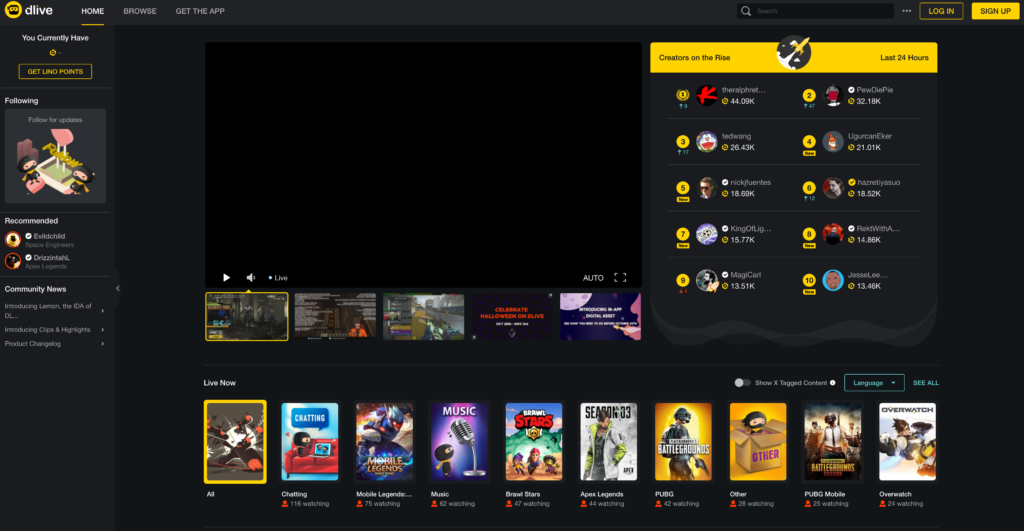This screenshot has height=531, width=1024.
Task: Open Introducing In-App Digital Asset banner
Action: (x=600, y=316)
